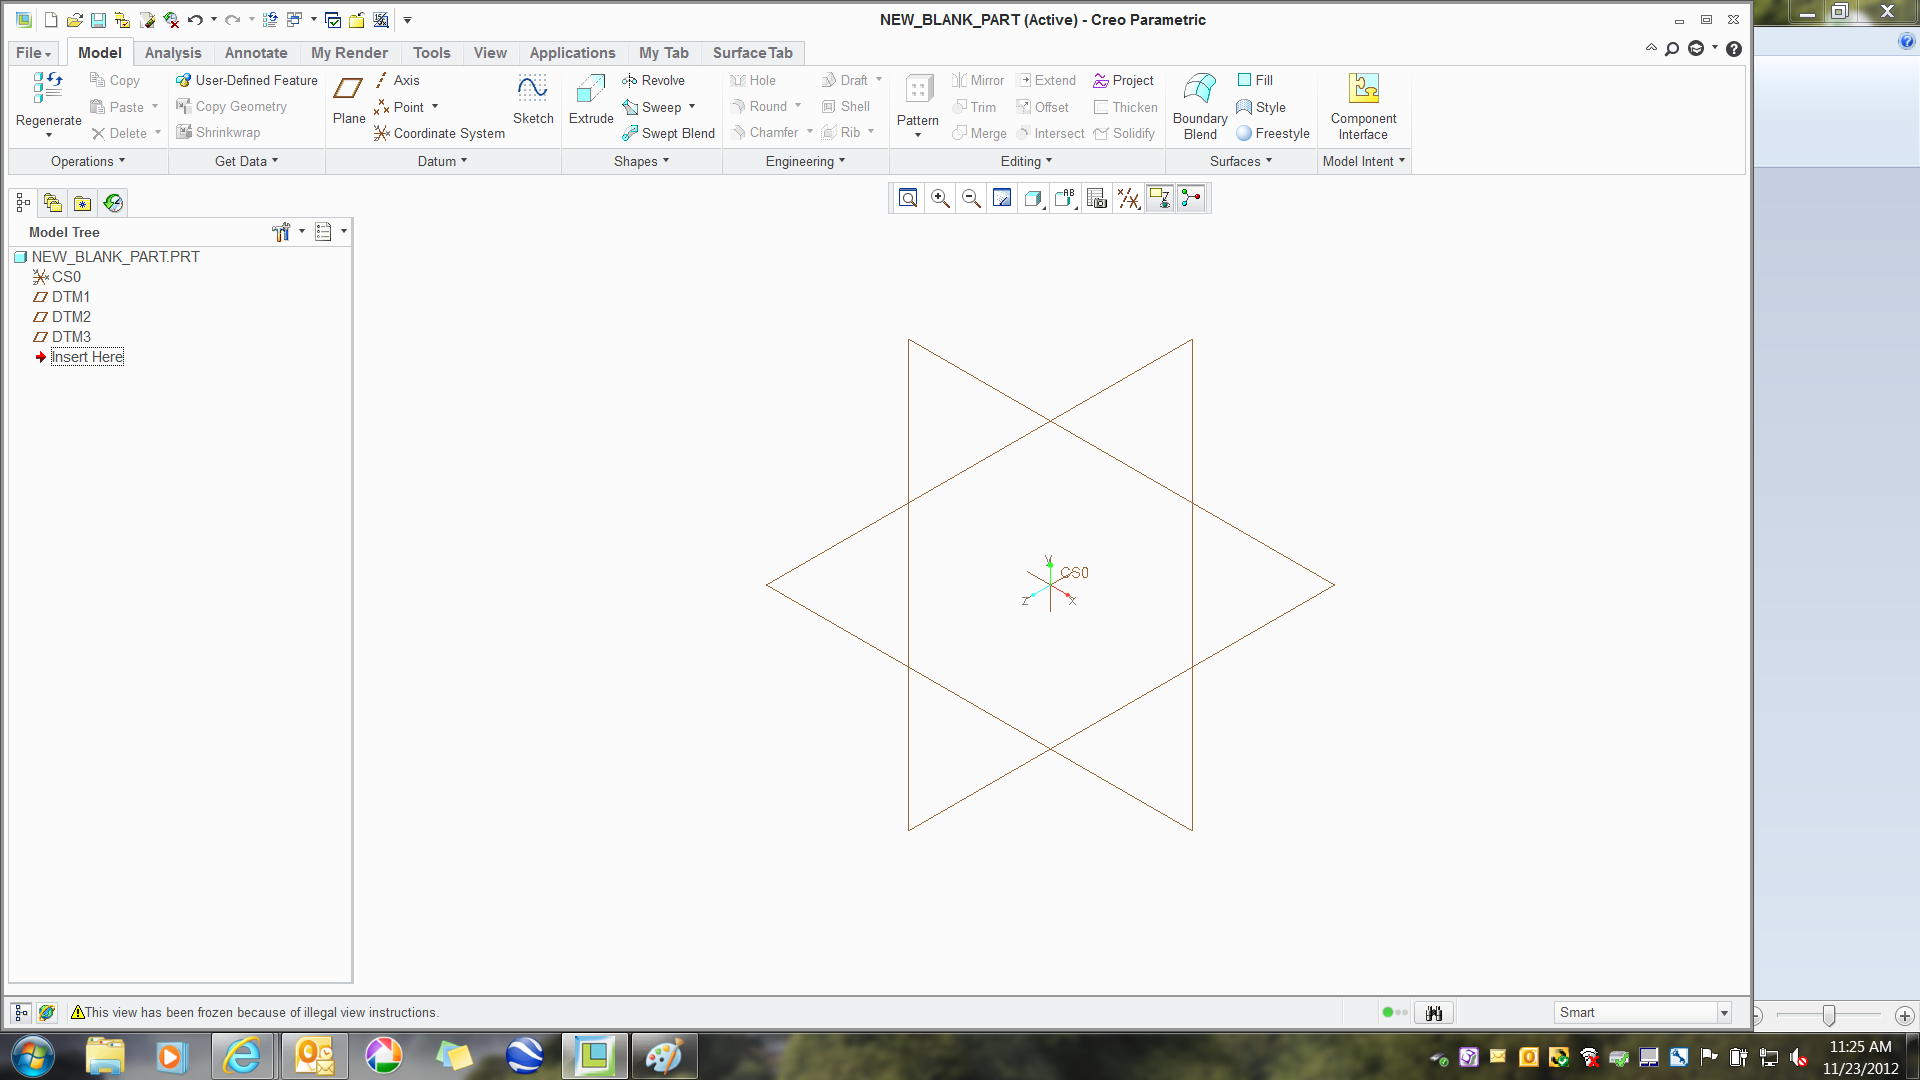The image size is (1920, 1080).
Task: Open the Pattern tool
Action: [917, 104]
